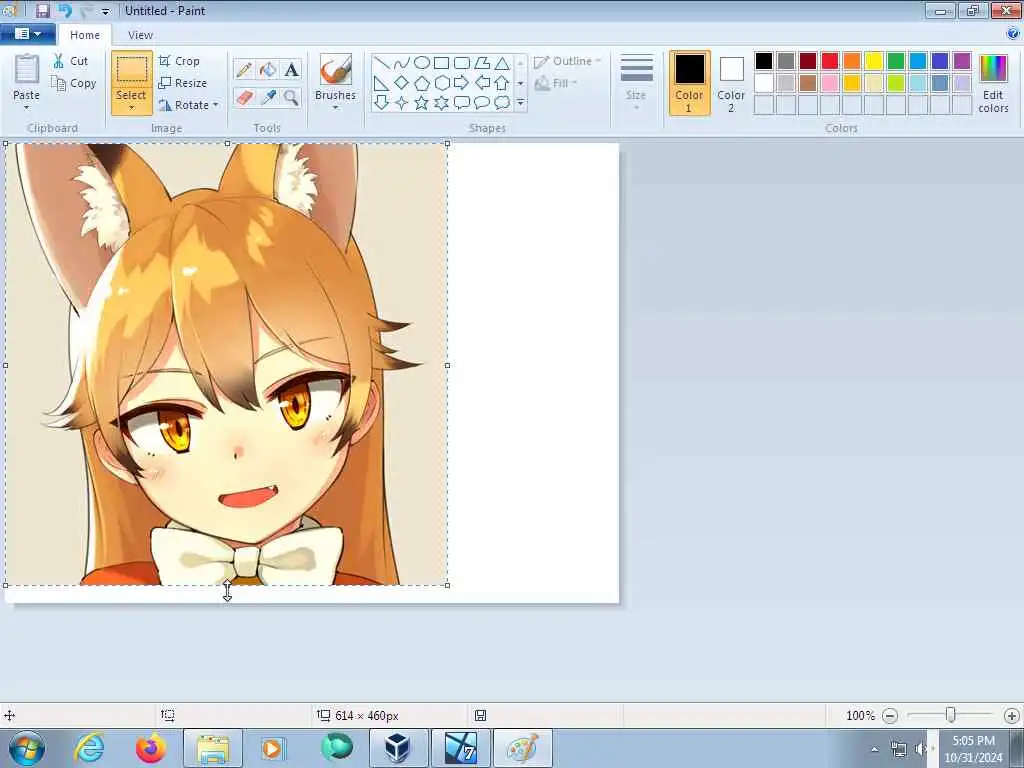
Task: Activate Color 1 foreground selector
Action: [690, 83]
